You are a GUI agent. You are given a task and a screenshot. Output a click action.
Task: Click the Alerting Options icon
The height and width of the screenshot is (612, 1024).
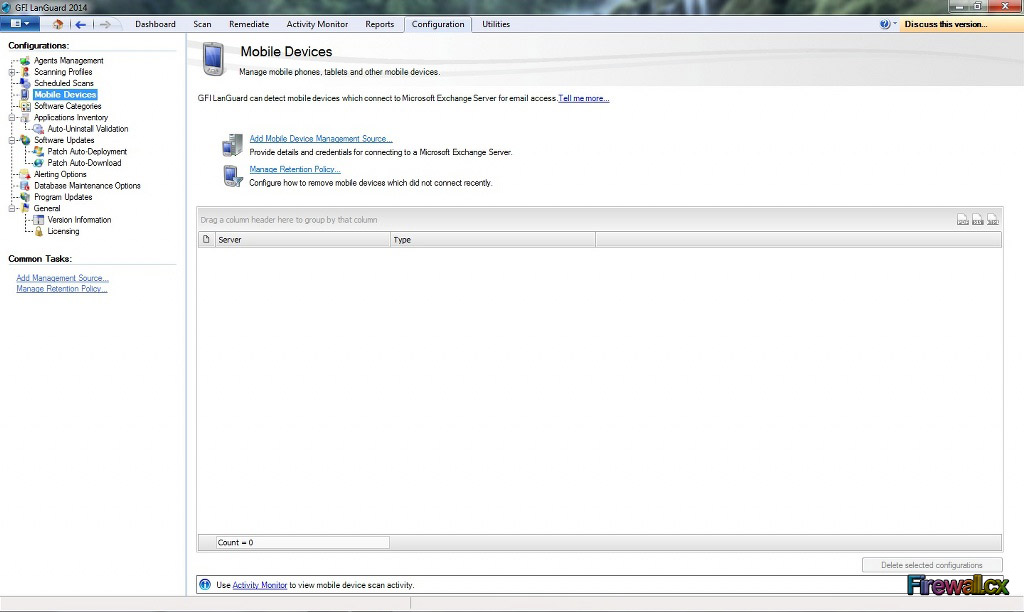25,174
